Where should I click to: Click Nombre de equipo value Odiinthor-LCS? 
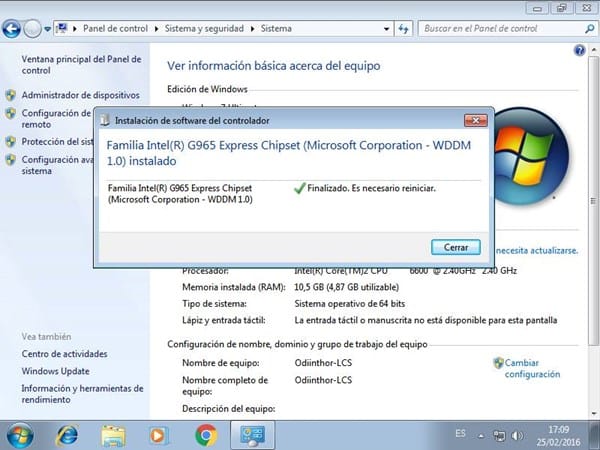pos(323,363)
